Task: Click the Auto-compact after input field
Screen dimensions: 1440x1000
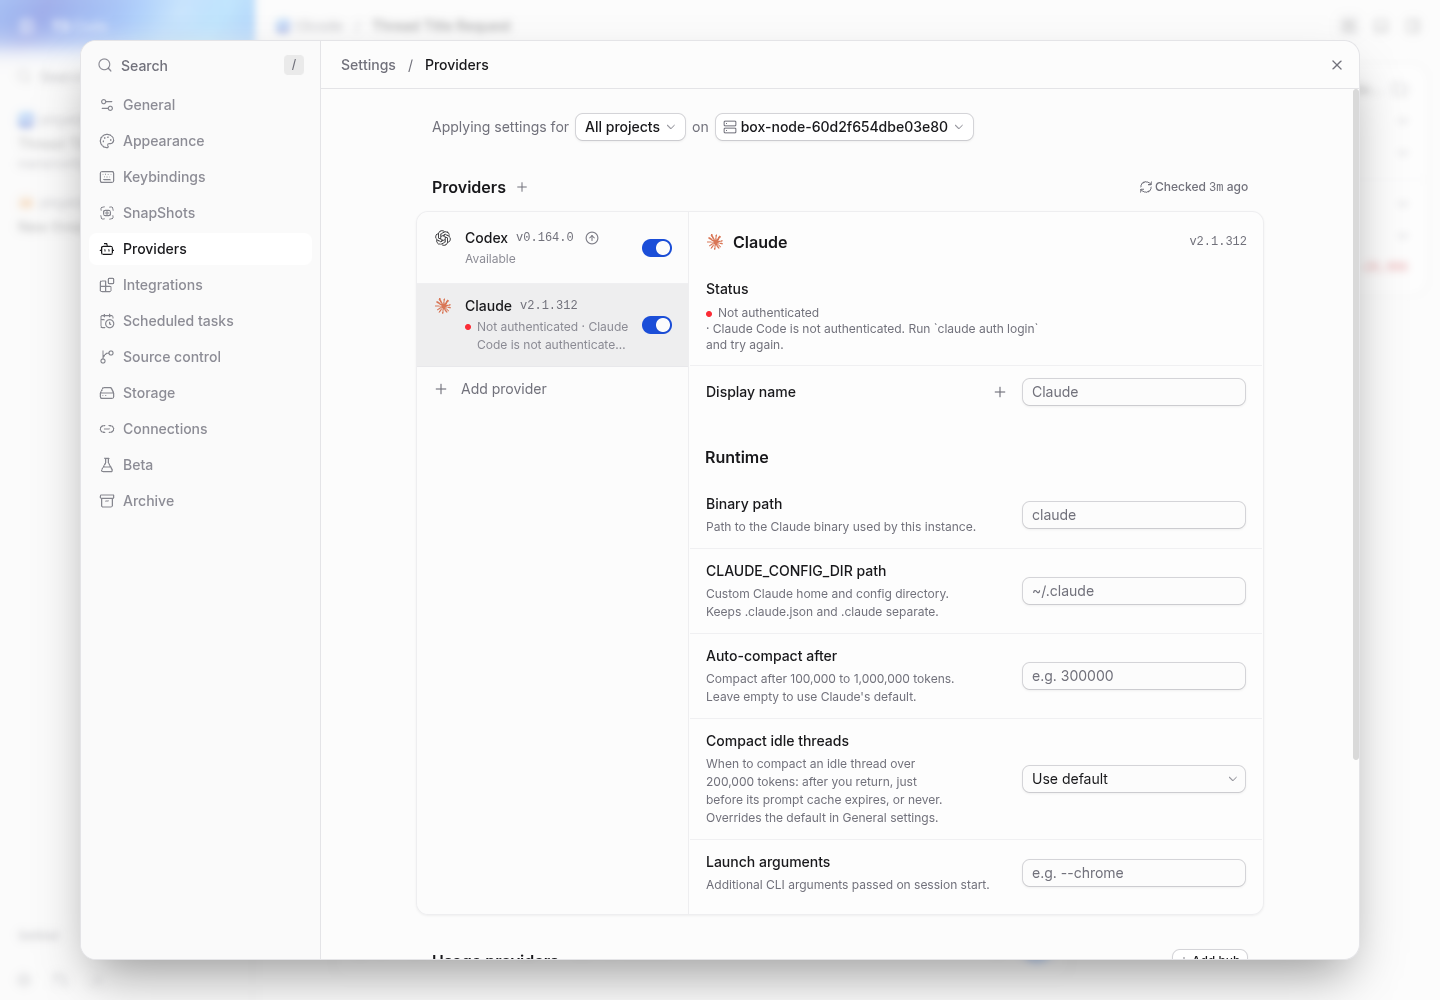Action: coord(1134,676)
